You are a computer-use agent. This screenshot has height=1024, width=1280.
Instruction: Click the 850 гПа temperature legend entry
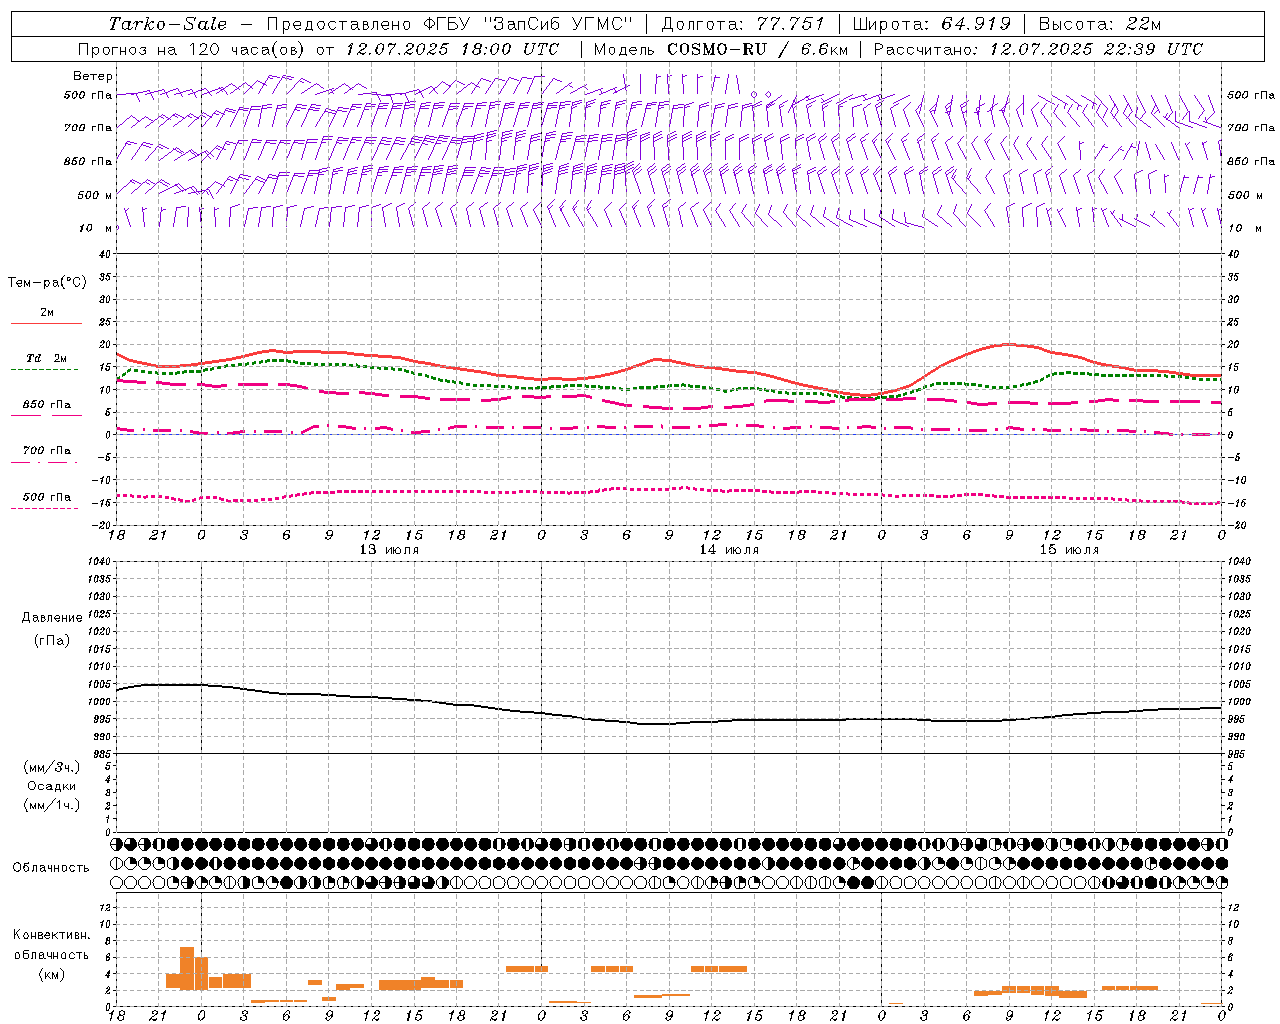(x=46, y=405)
